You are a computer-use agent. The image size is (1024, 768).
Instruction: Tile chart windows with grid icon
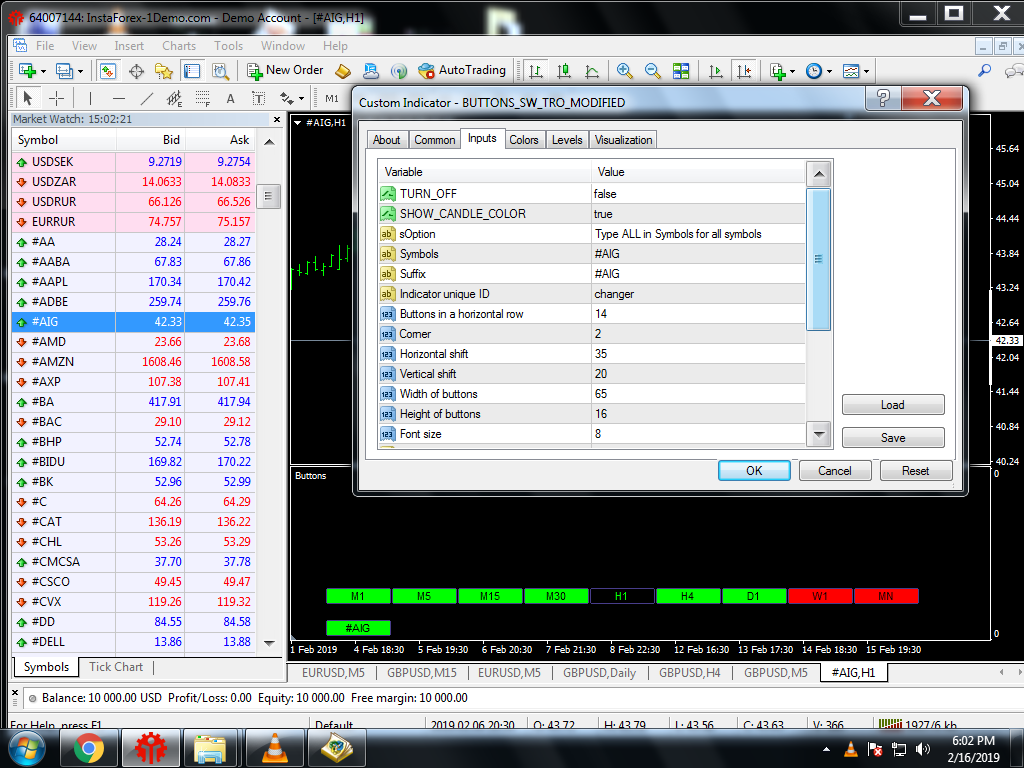[x=681, y=71]
